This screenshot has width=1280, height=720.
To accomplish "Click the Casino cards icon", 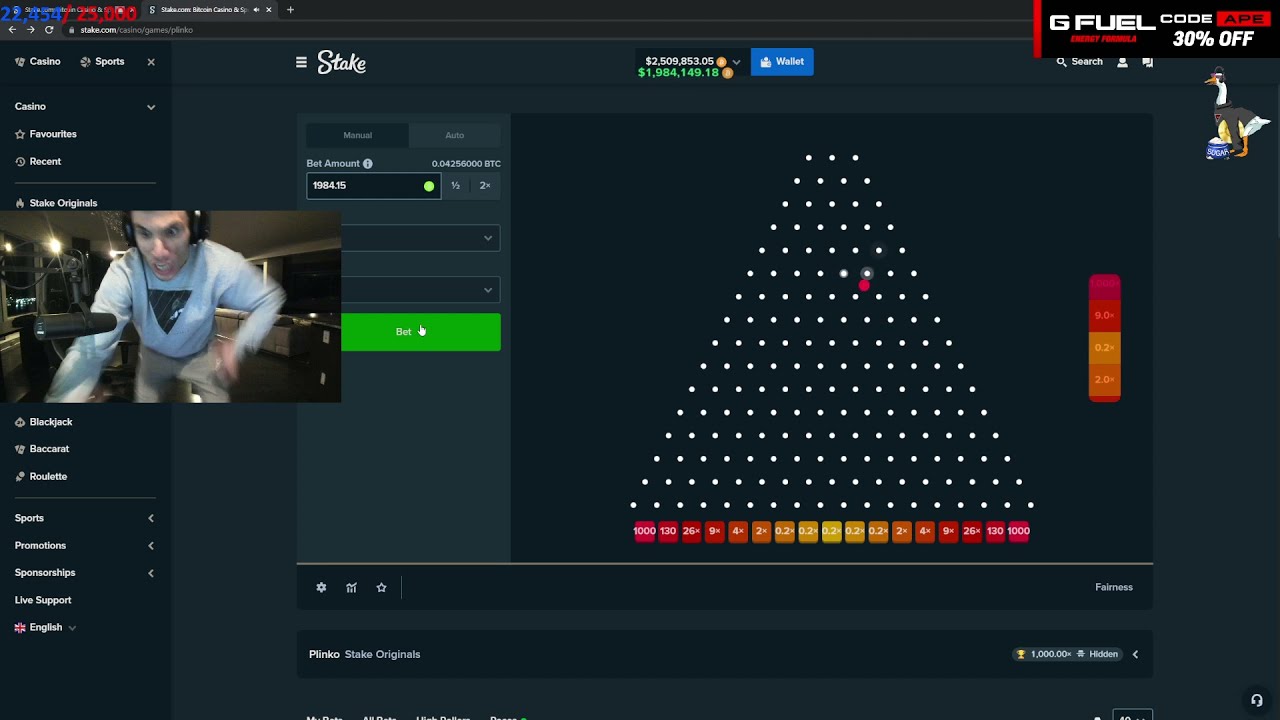I will tap(20, 62).
